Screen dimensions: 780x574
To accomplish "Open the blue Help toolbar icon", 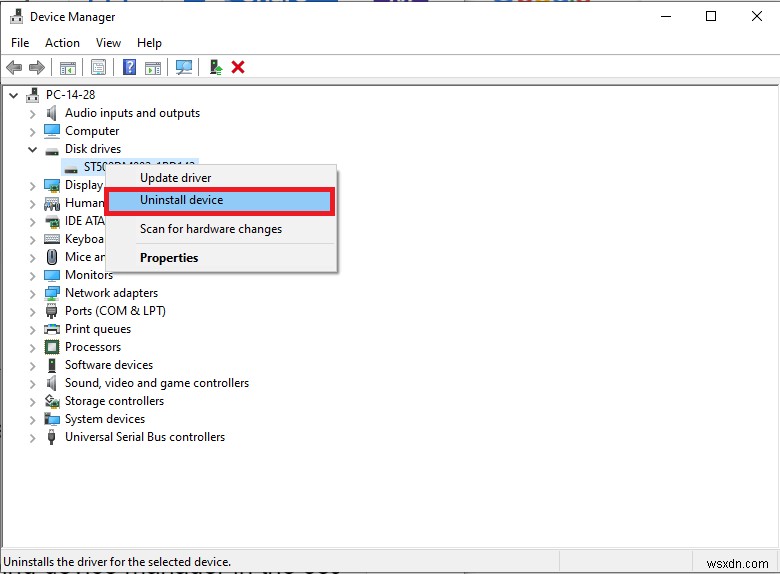I will pos(129,67).
